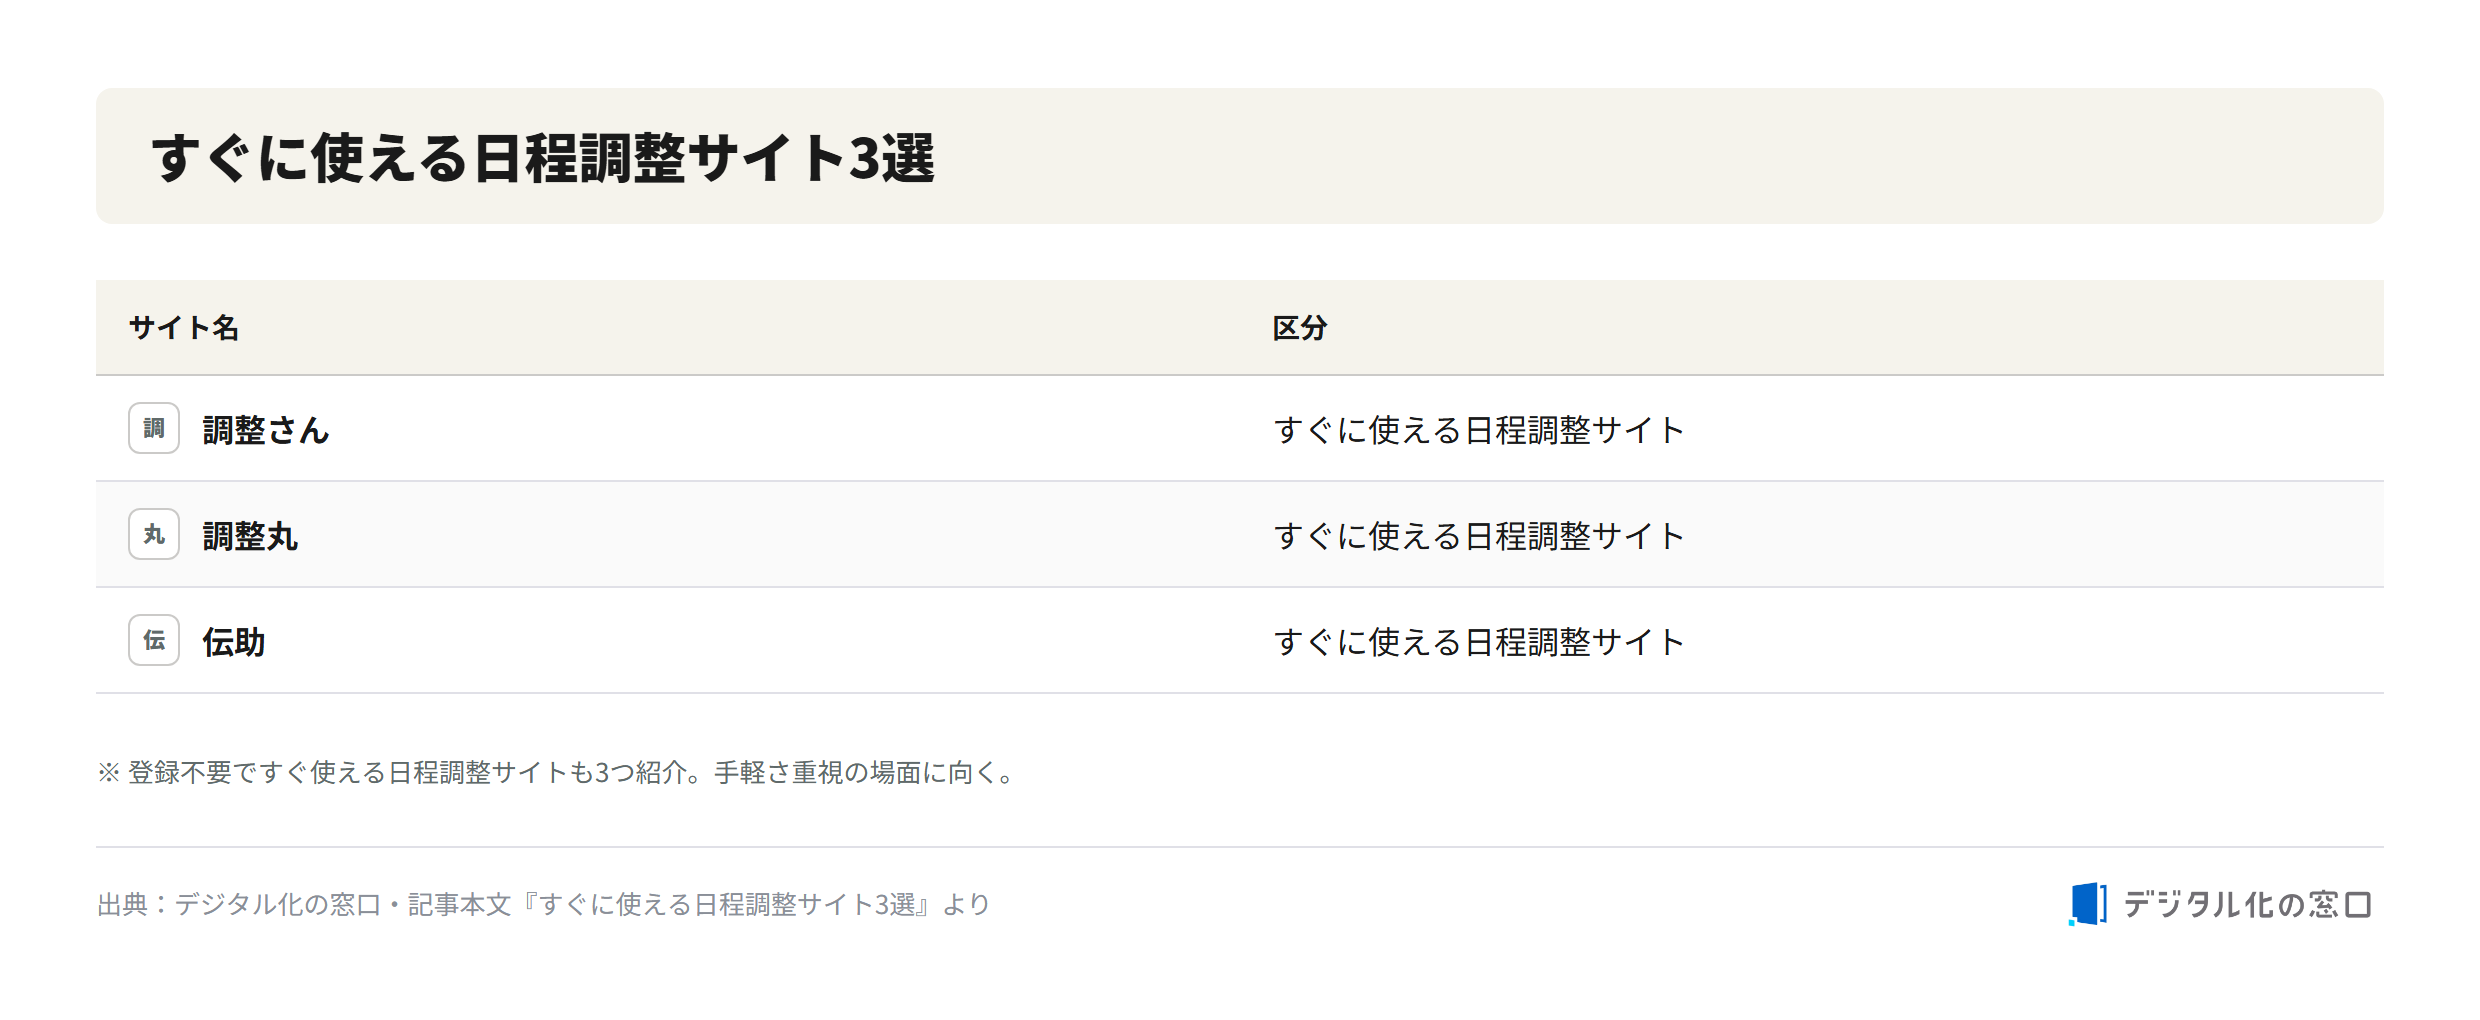Click the quoted article title 『すぐに使える日程調整サイト3選』
This screenshot has width=2480, height=1020.
pyautogui.click(x=726, y=904)
